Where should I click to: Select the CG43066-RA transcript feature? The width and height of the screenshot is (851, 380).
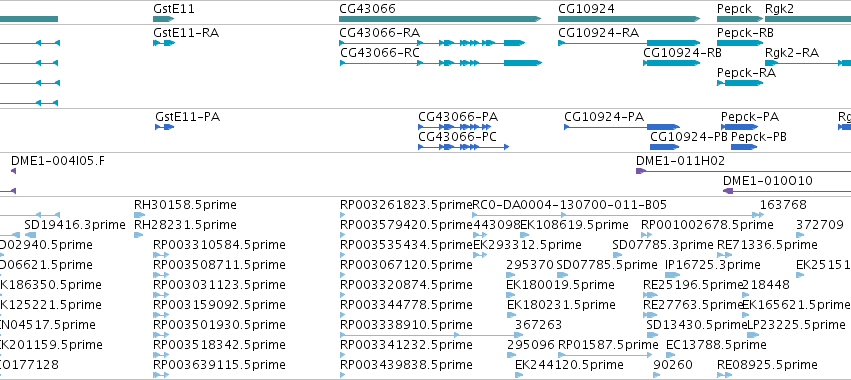coord(432,43)
